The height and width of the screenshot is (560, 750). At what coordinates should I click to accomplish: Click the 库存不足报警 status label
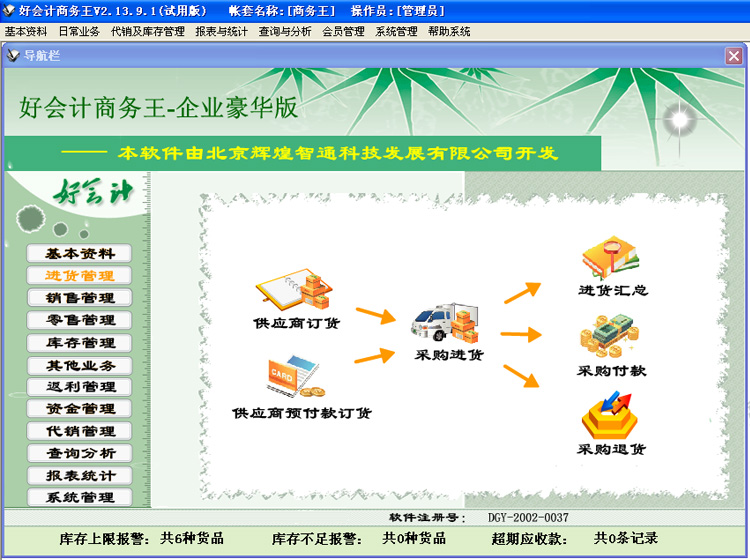[317, 539]
